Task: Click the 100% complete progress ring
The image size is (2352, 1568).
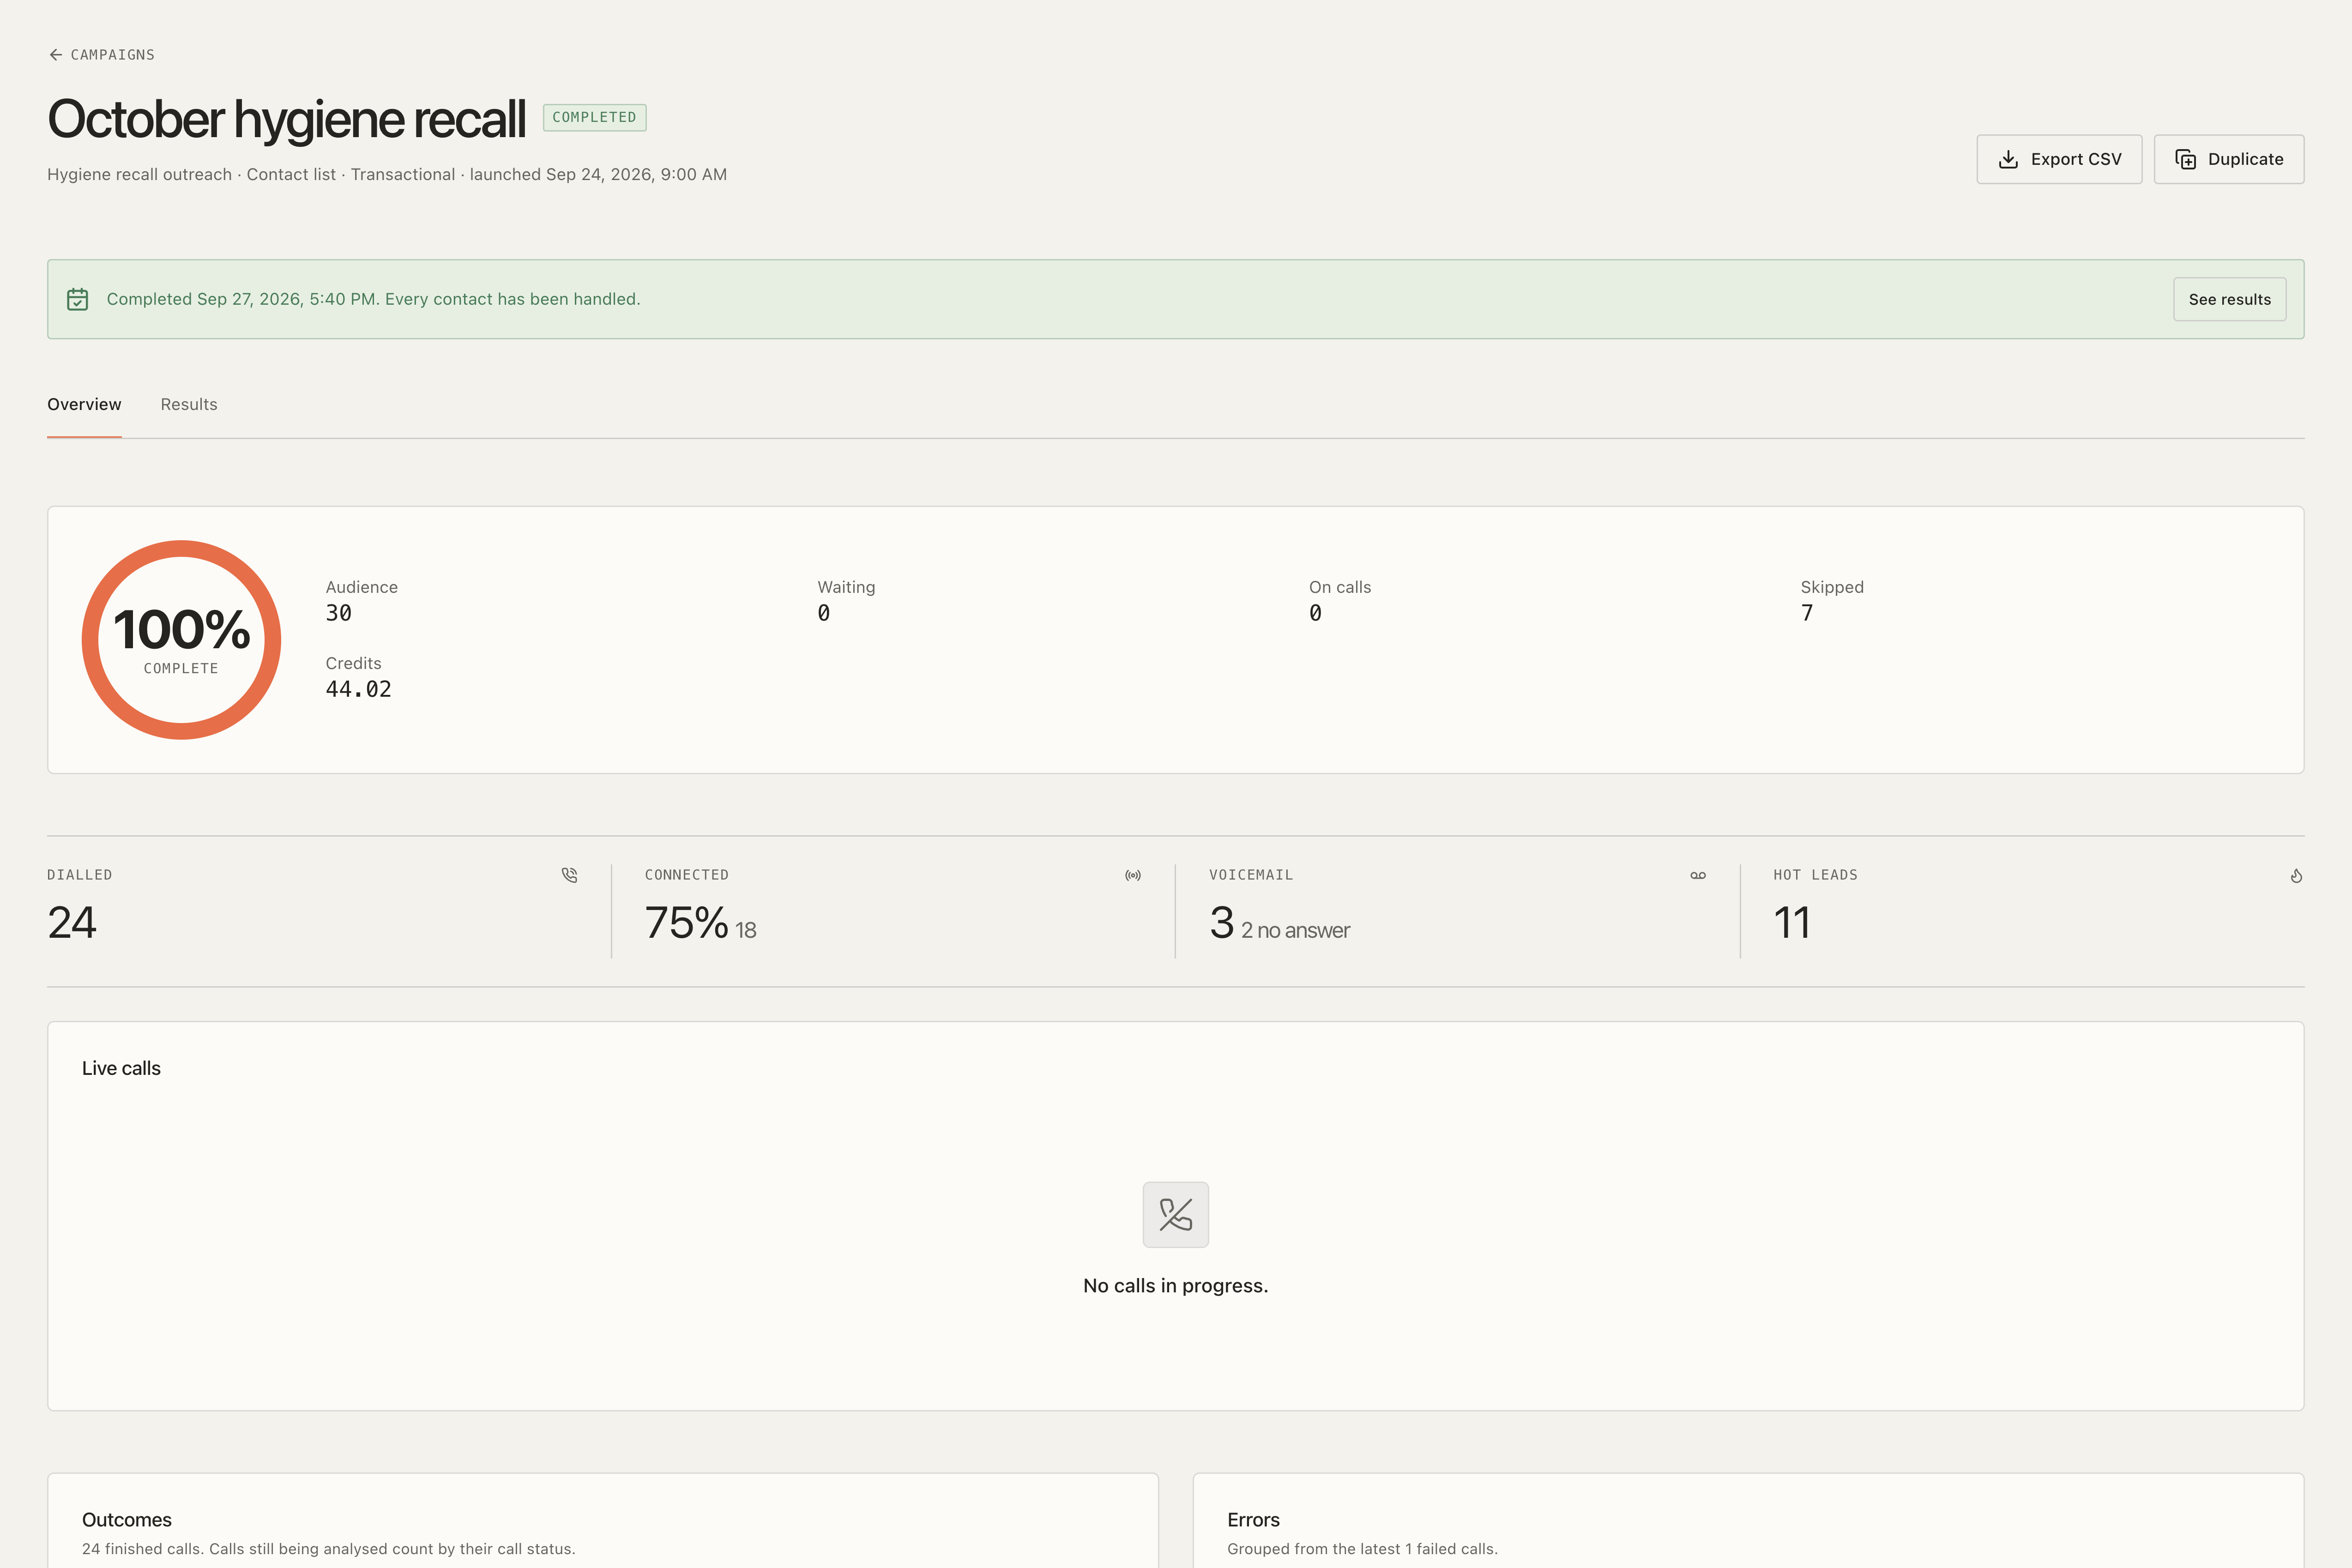Action: (181, 640)
